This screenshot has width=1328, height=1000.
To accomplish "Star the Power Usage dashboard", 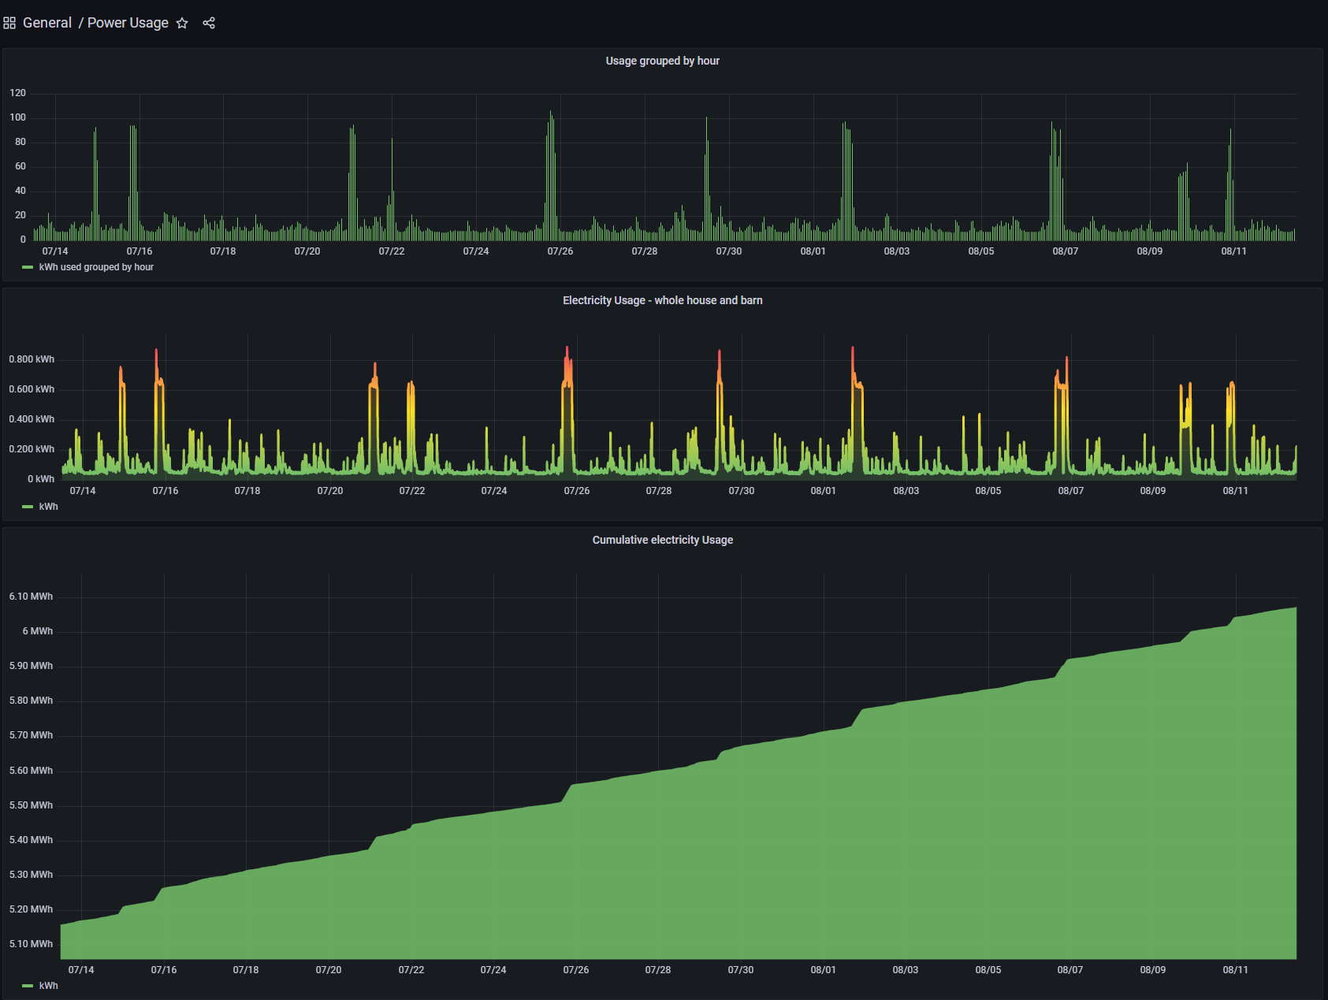I will pos(182,23).
